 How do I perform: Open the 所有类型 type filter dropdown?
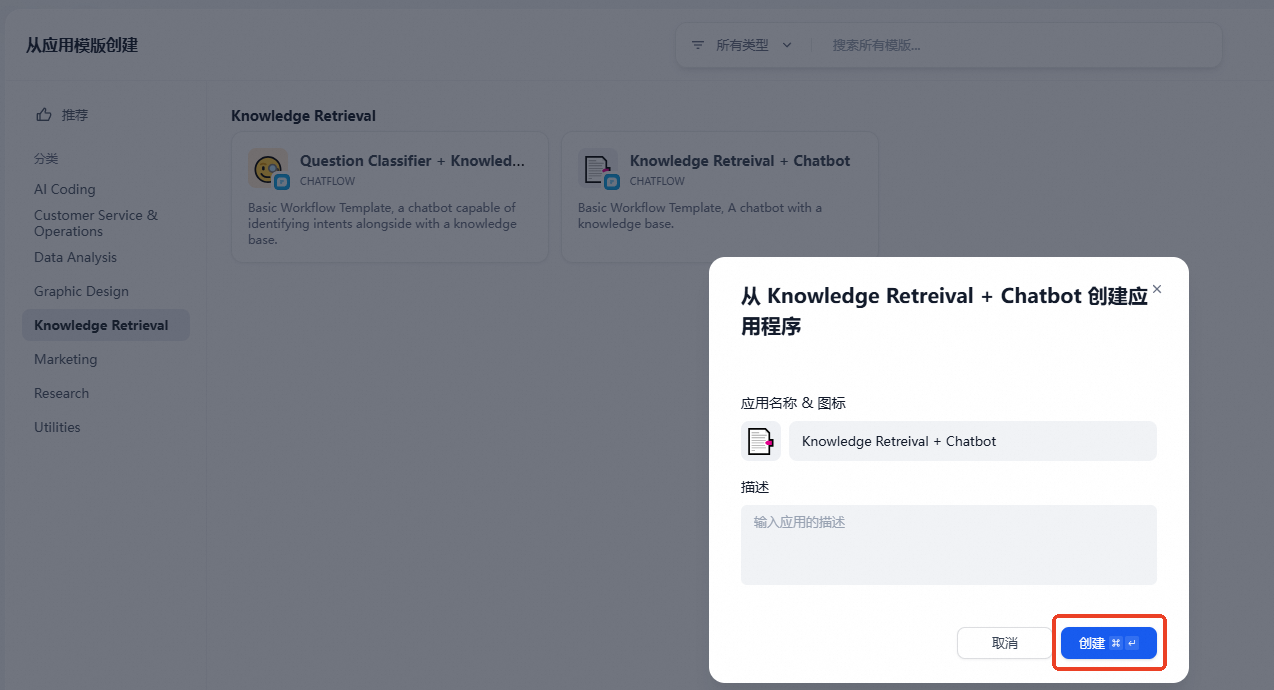[741, 45]
